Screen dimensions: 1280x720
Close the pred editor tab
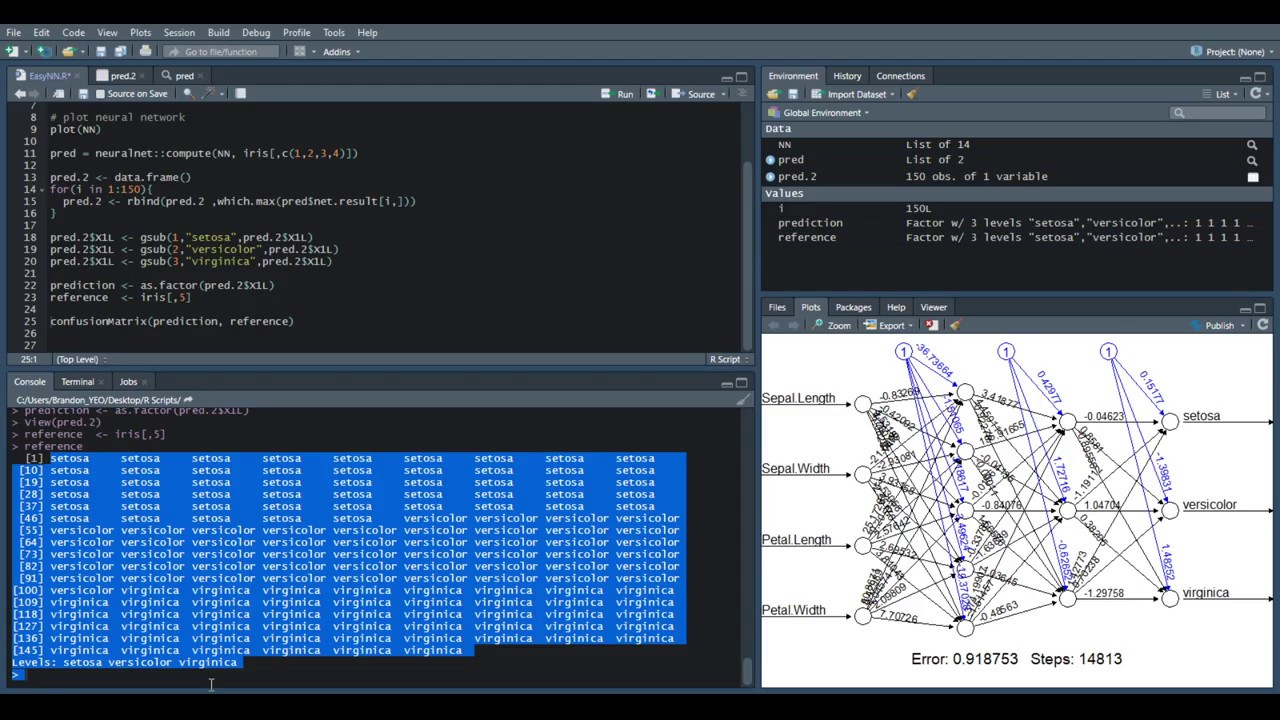click(x=200, y=76)
